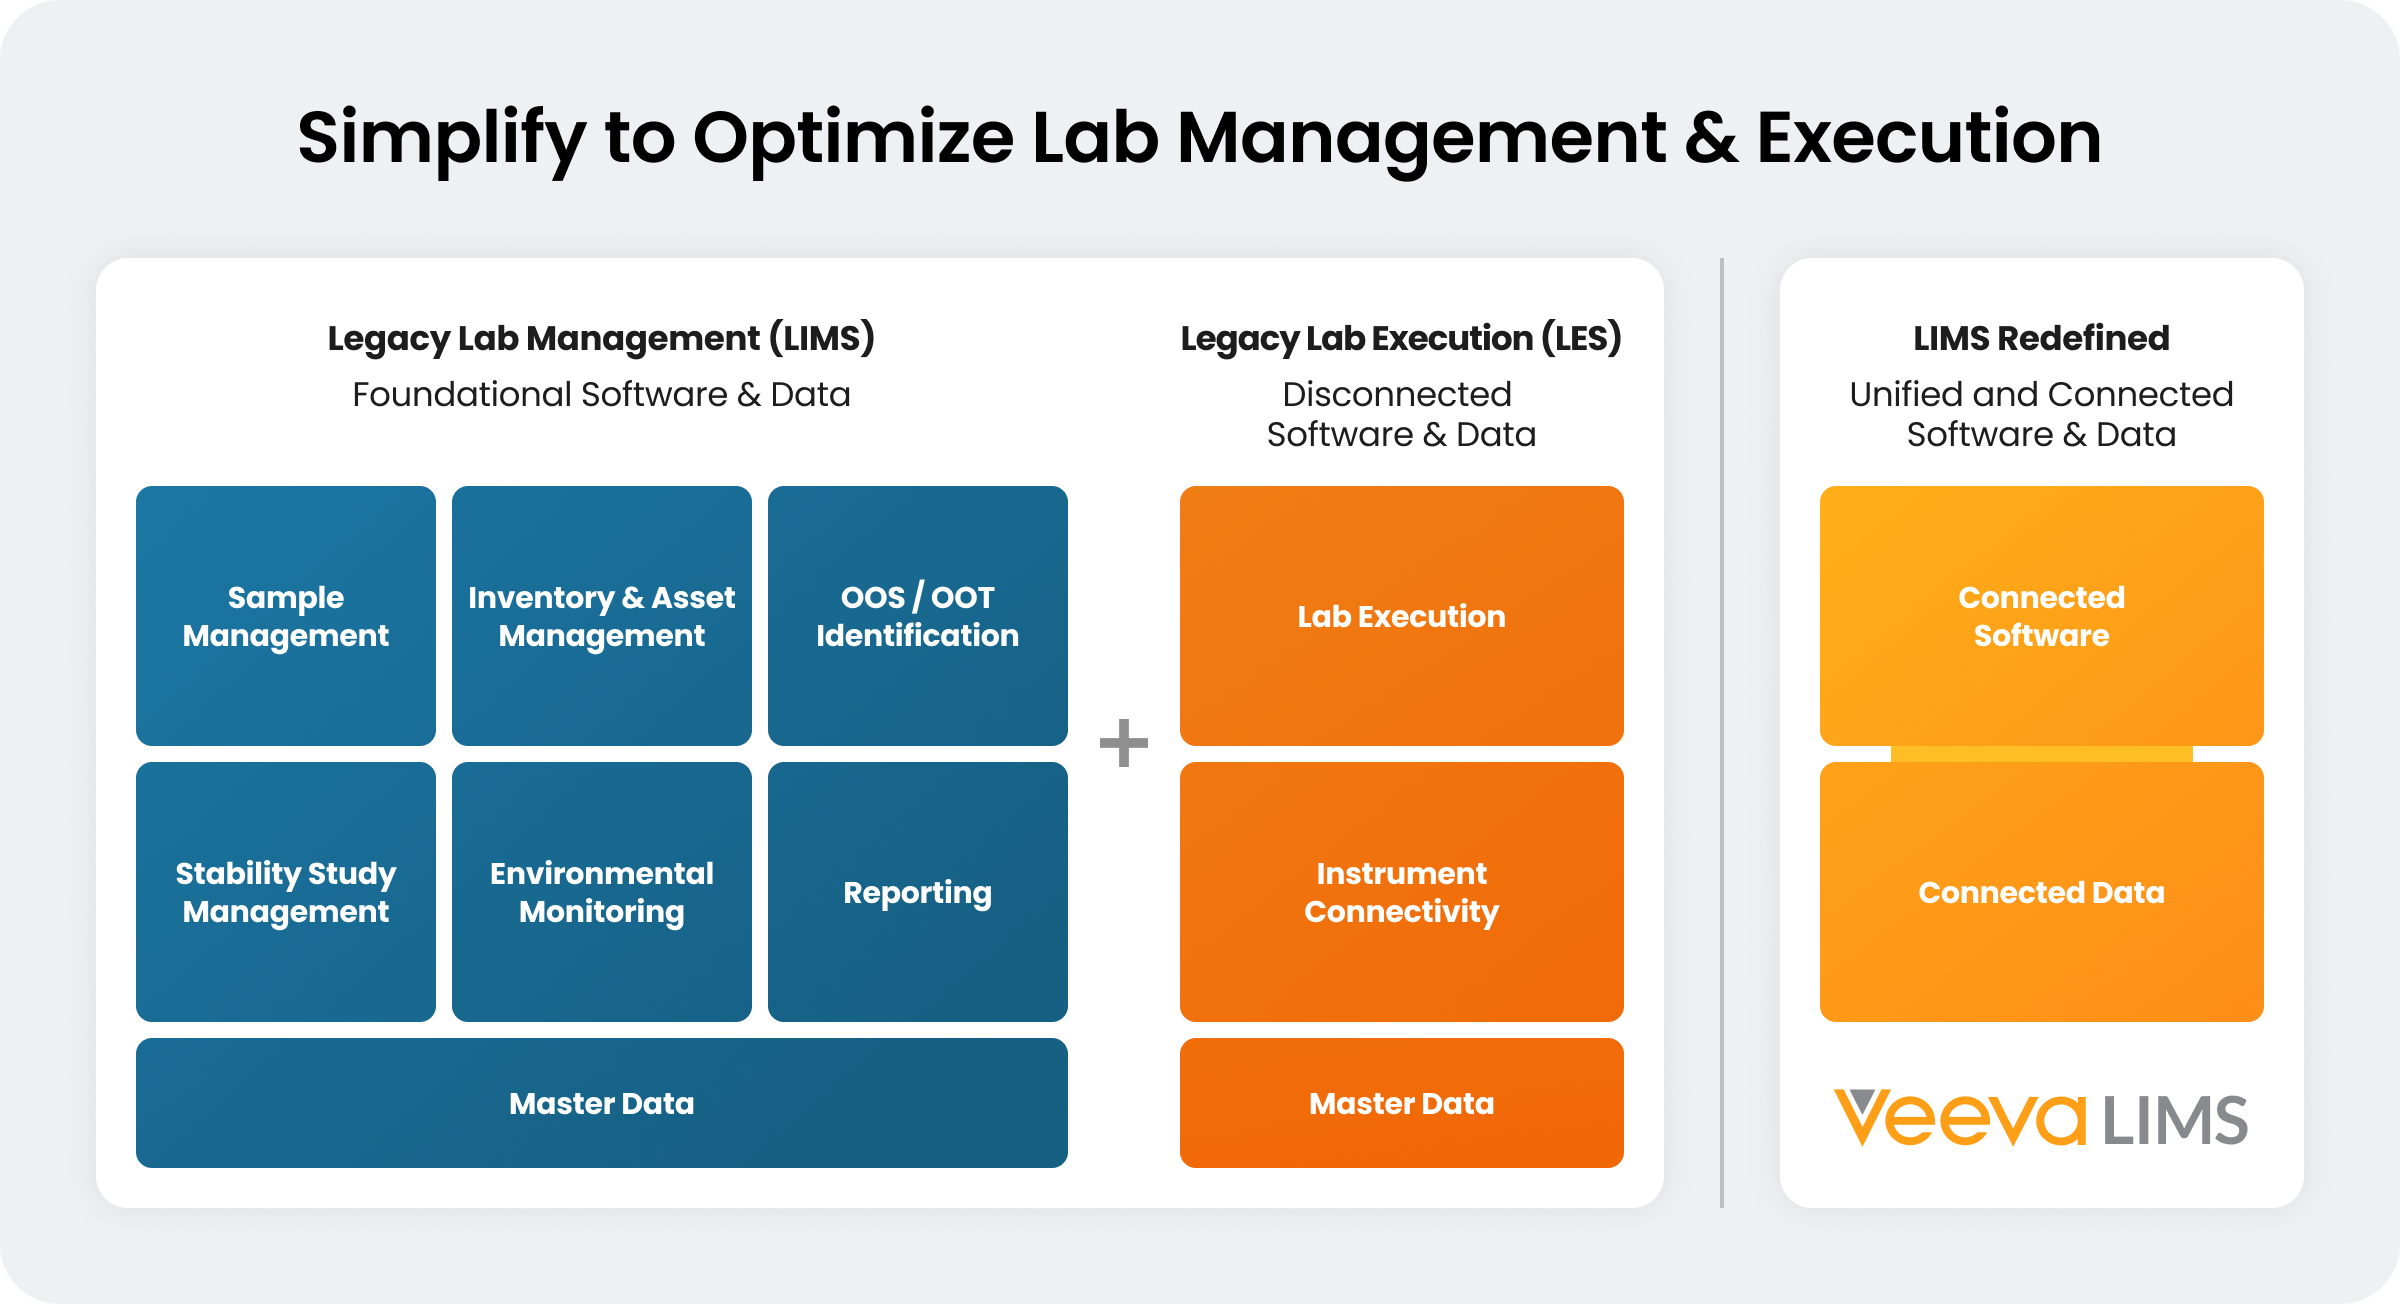Click the Instrument Connectivity tile
Image resolution: width=2400 pixels, height=1304 pixels.
[x=1401, y=892]
